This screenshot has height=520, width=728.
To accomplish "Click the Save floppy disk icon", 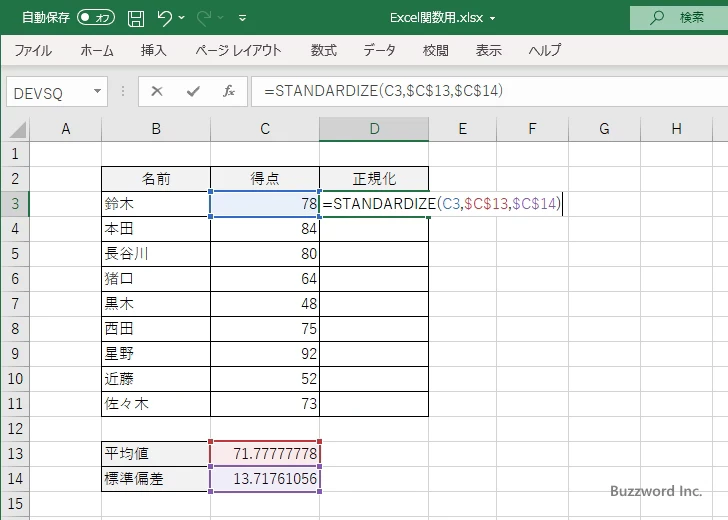I will coord(136,18).
